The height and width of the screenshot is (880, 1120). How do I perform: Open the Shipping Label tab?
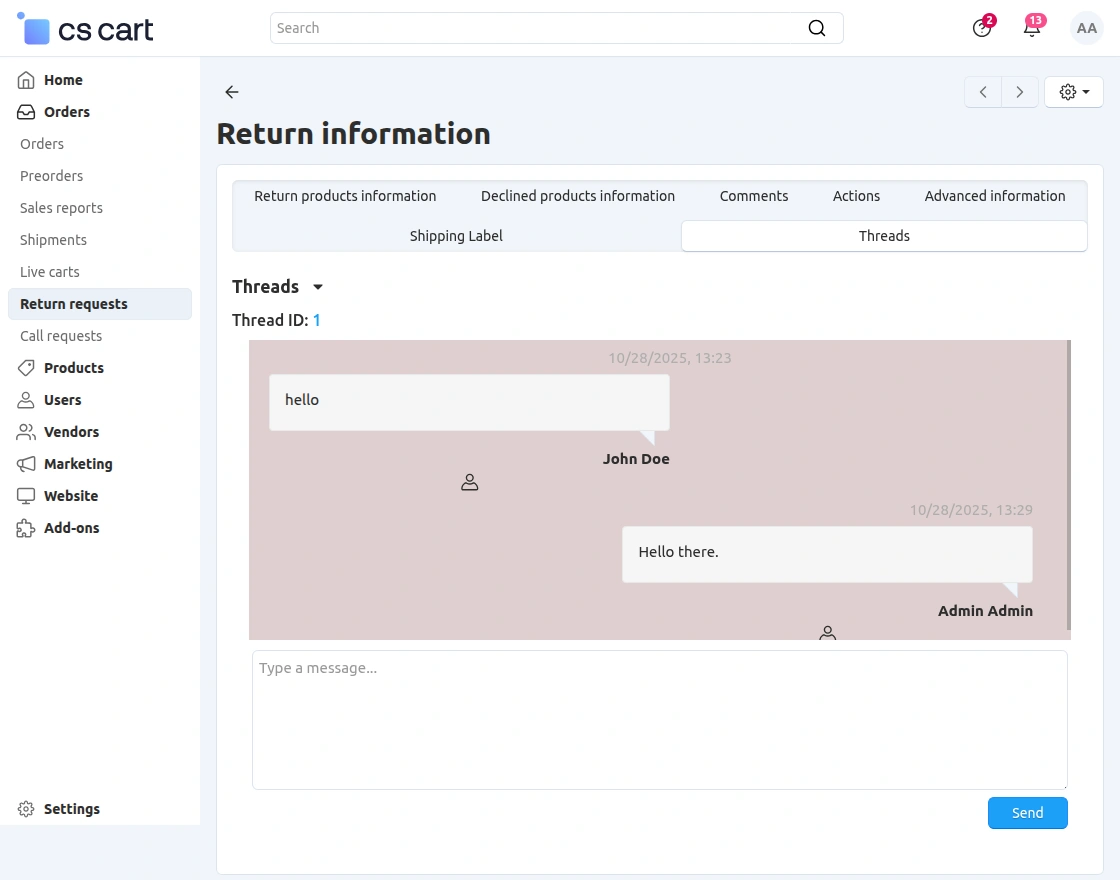click(456, 236)
